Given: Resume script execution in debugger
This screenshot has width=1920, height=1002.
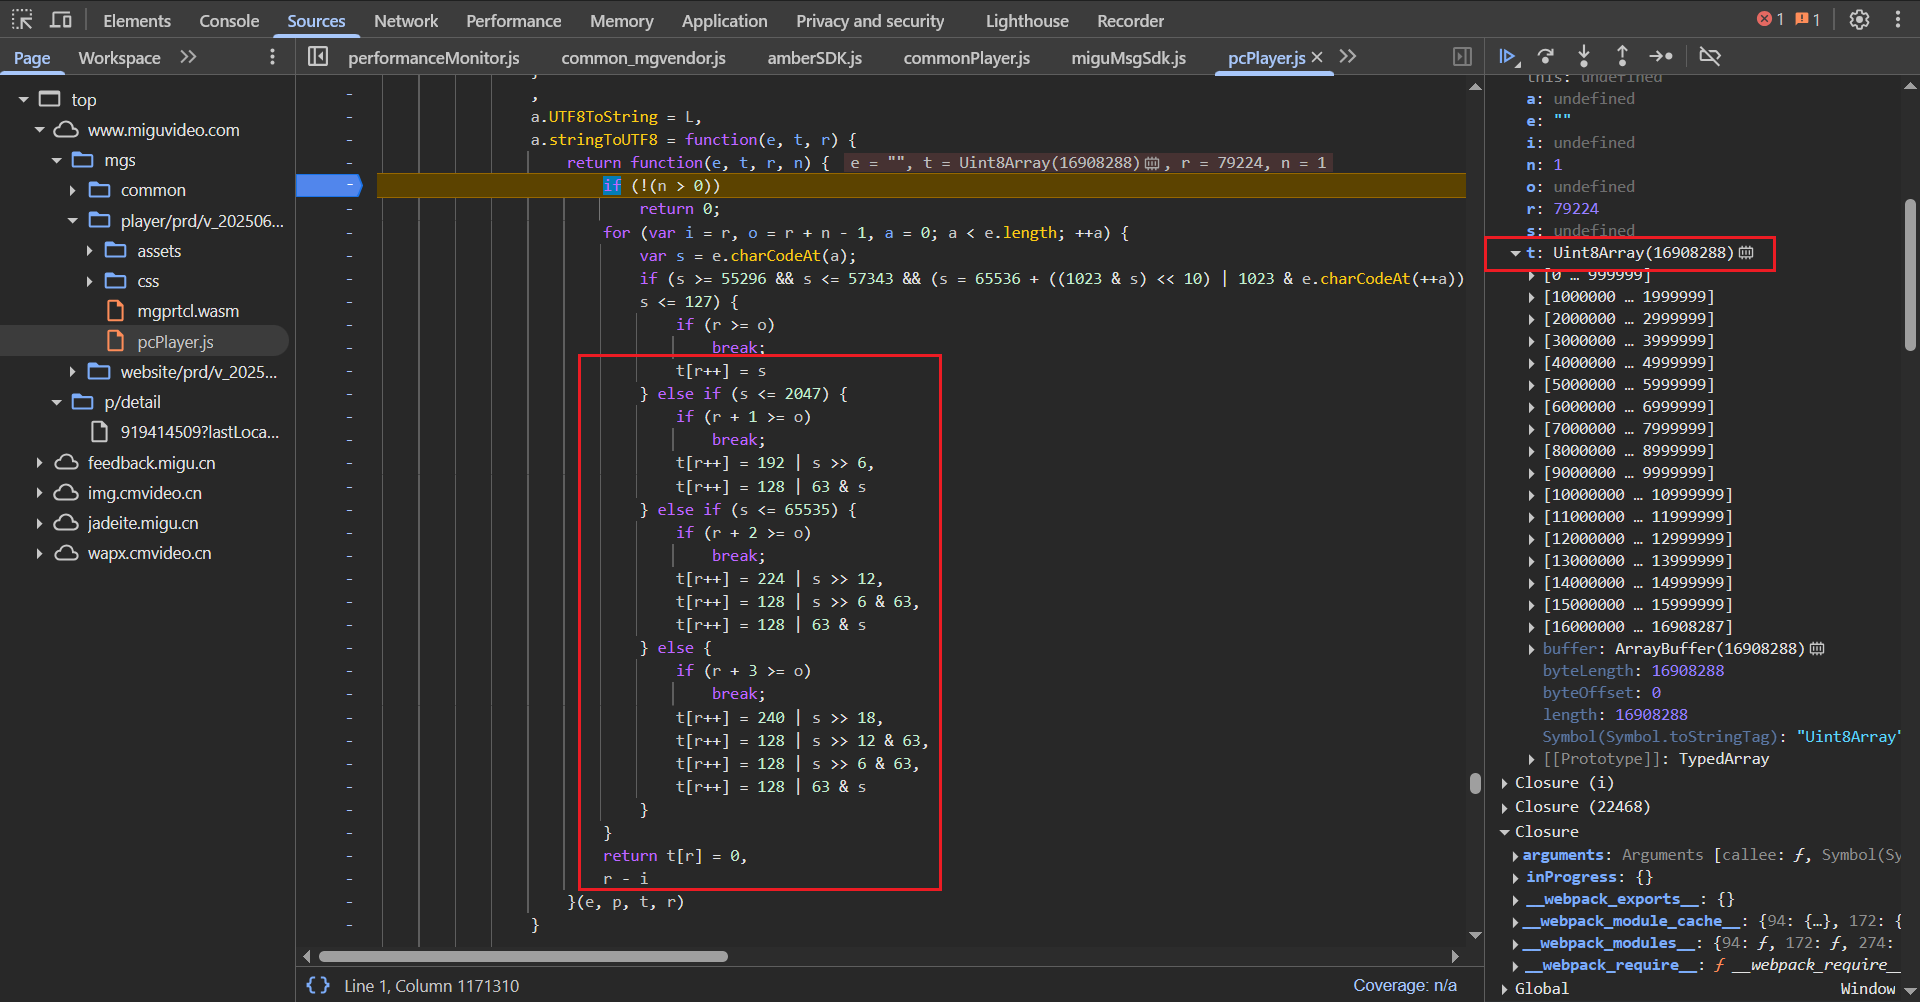Looking at the screenshot, I should (1508, 57).
